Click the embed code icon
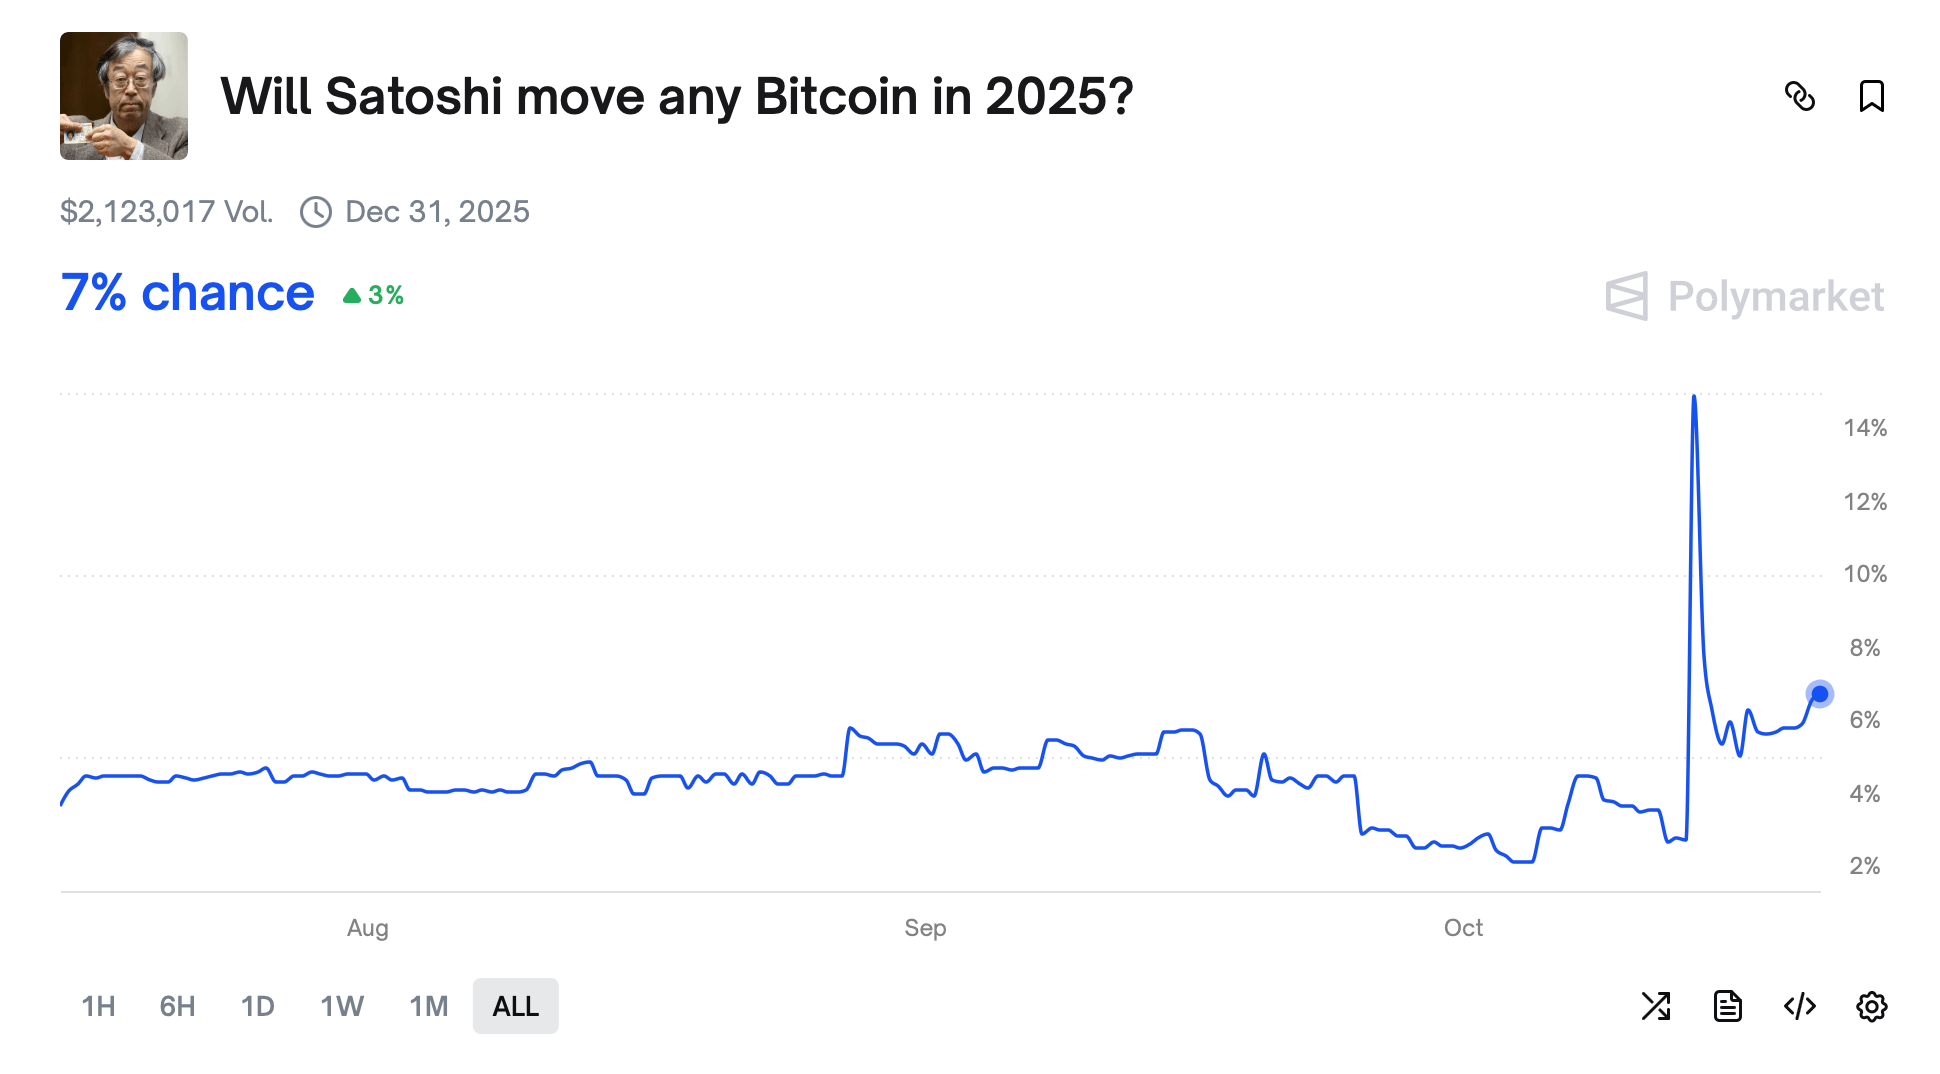 point(1800,1007)
